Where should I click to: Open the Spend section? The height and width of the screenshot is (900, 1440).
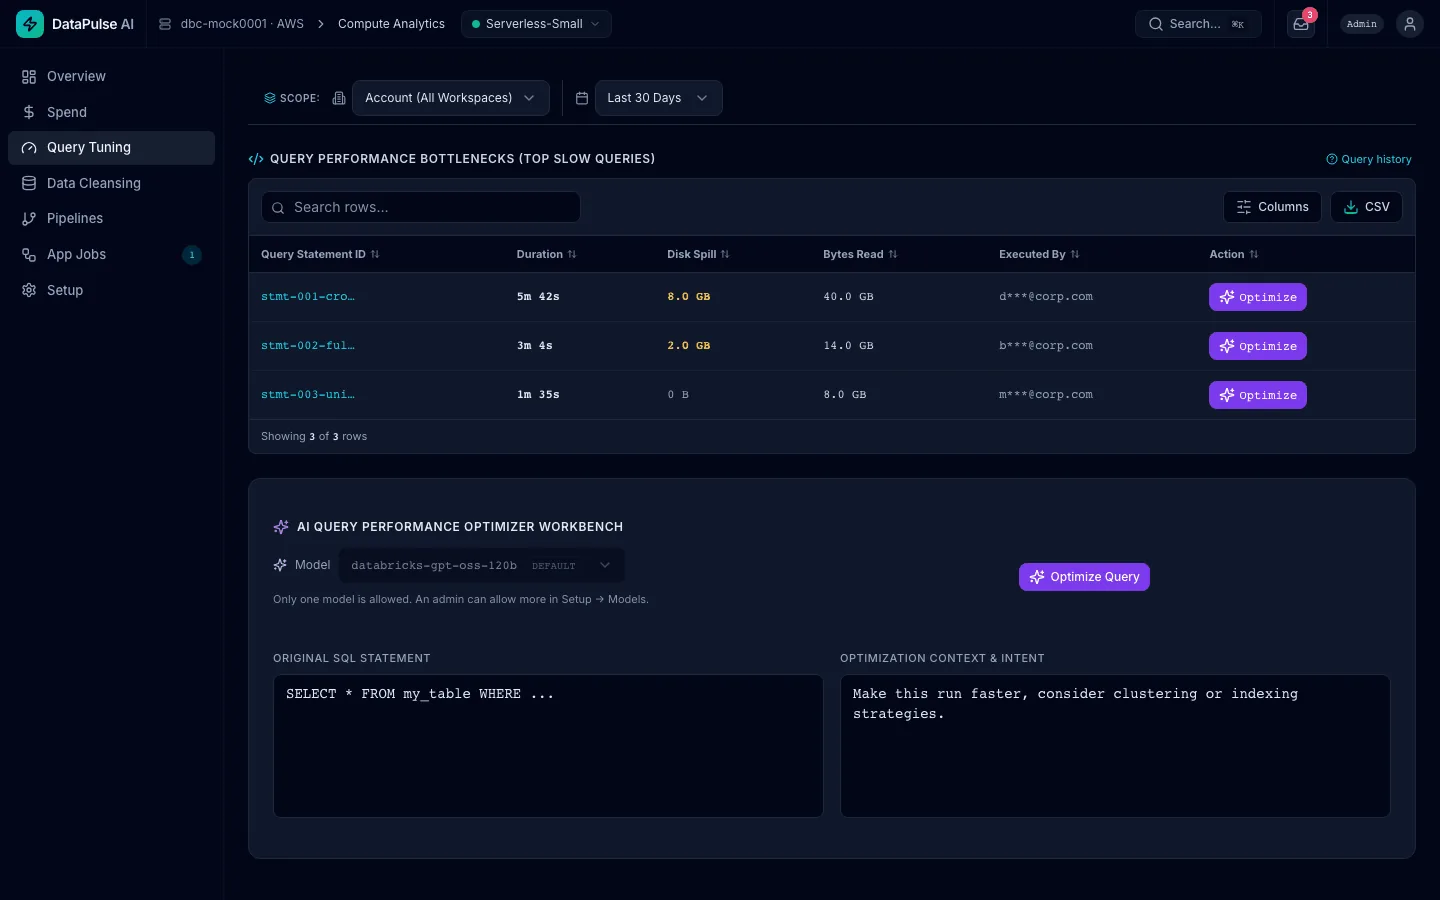(x=112, y=112)
